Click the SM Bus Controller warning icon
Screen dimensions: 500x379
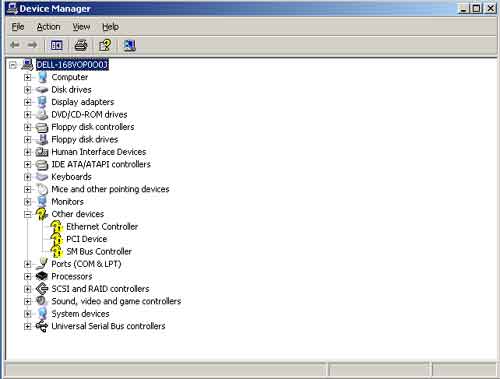pyautogui.click(x=56, y=252)
